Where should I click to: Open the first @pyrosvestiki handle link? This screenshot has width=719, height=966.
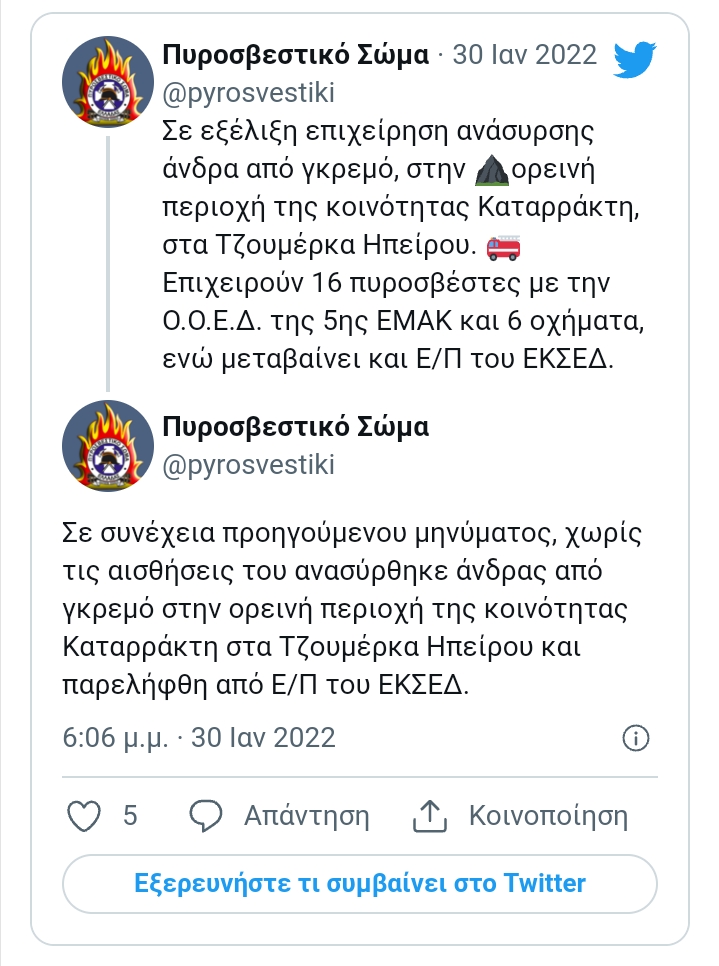(248, 93)
